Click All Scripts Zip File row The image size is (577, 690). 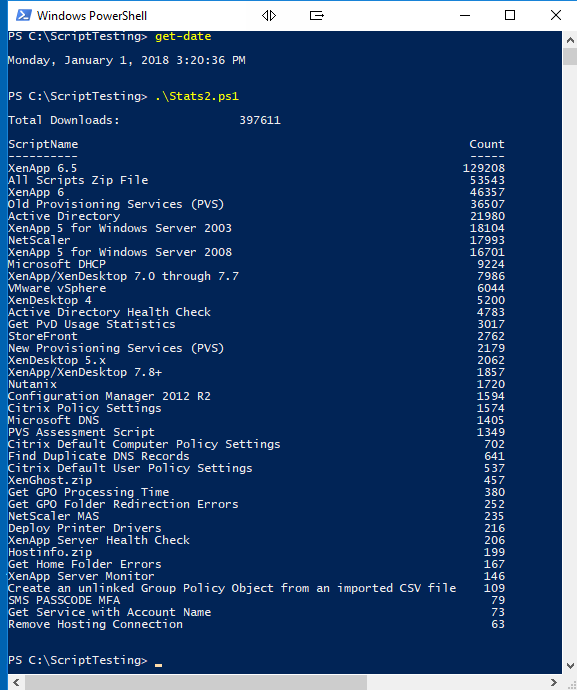click(x=256, y=180)
